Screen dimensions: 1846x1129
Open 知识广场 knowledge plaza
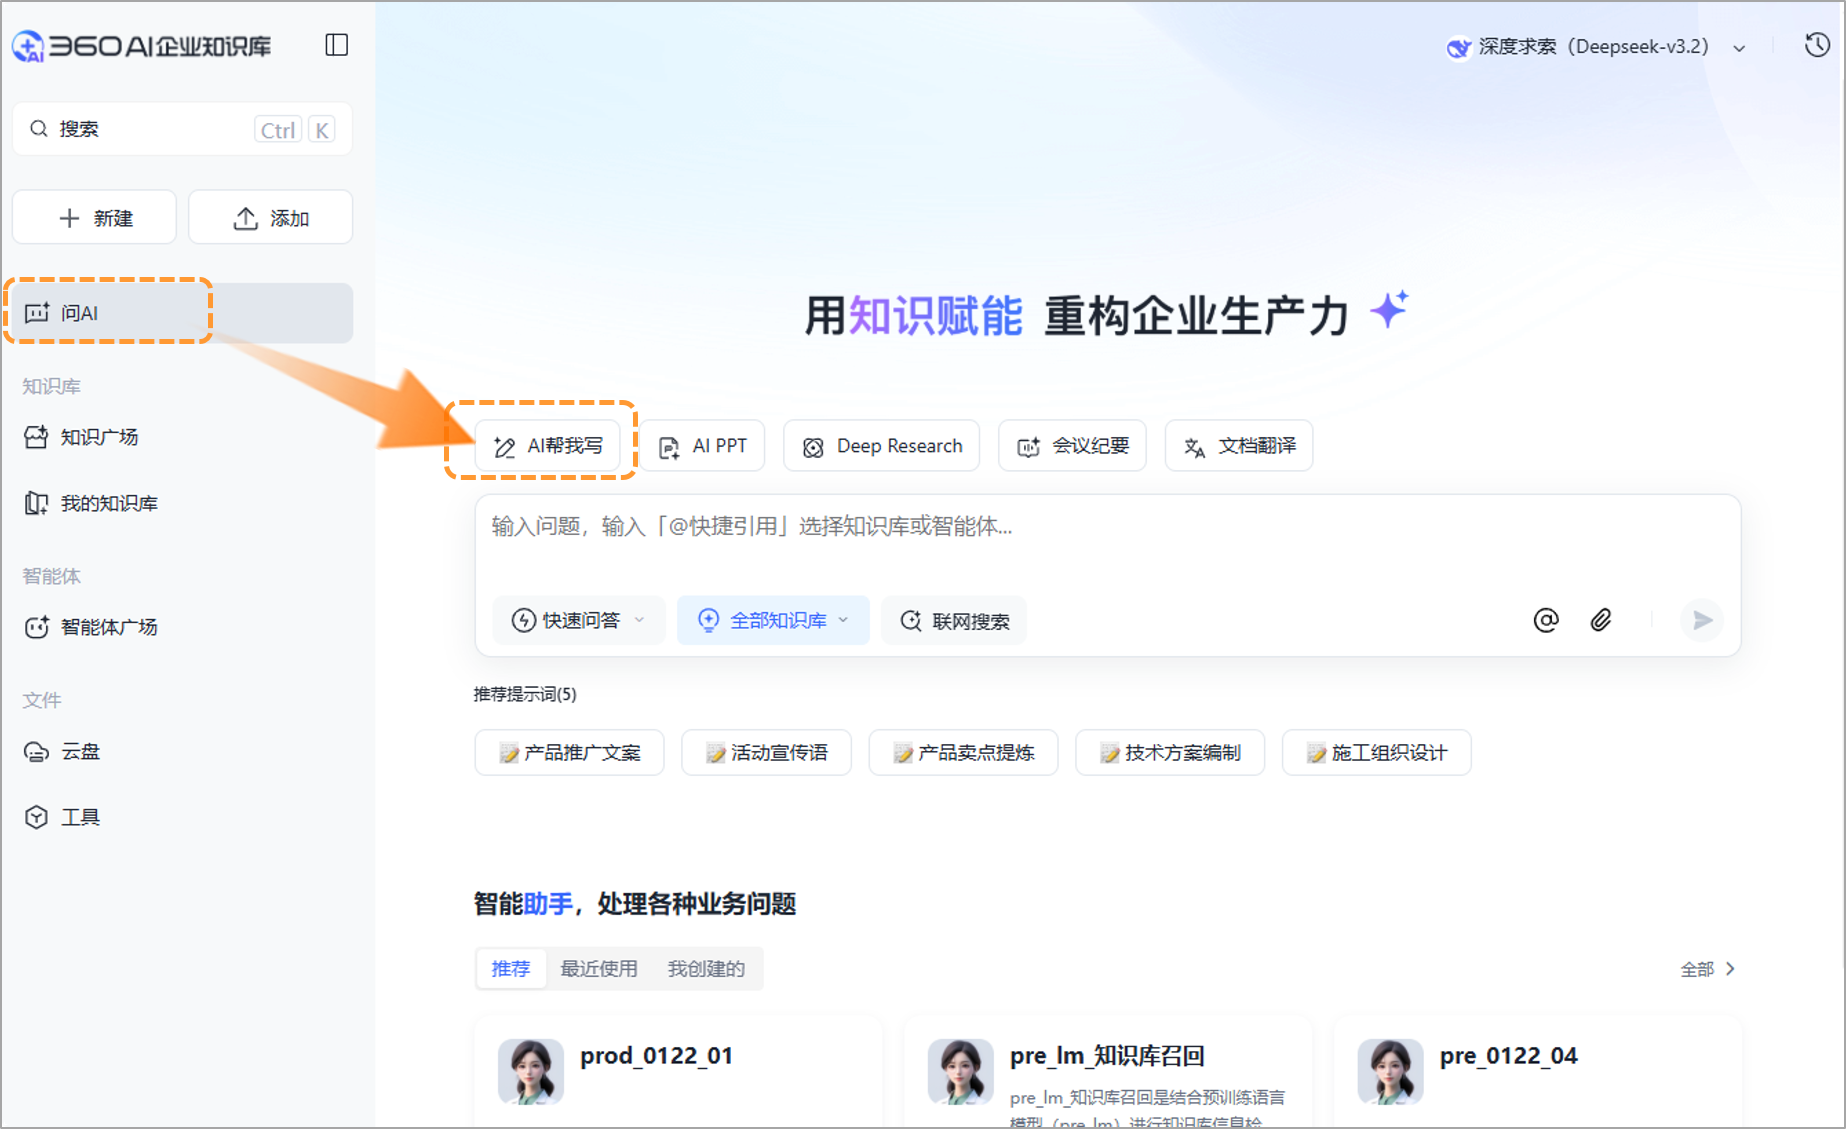101,436
